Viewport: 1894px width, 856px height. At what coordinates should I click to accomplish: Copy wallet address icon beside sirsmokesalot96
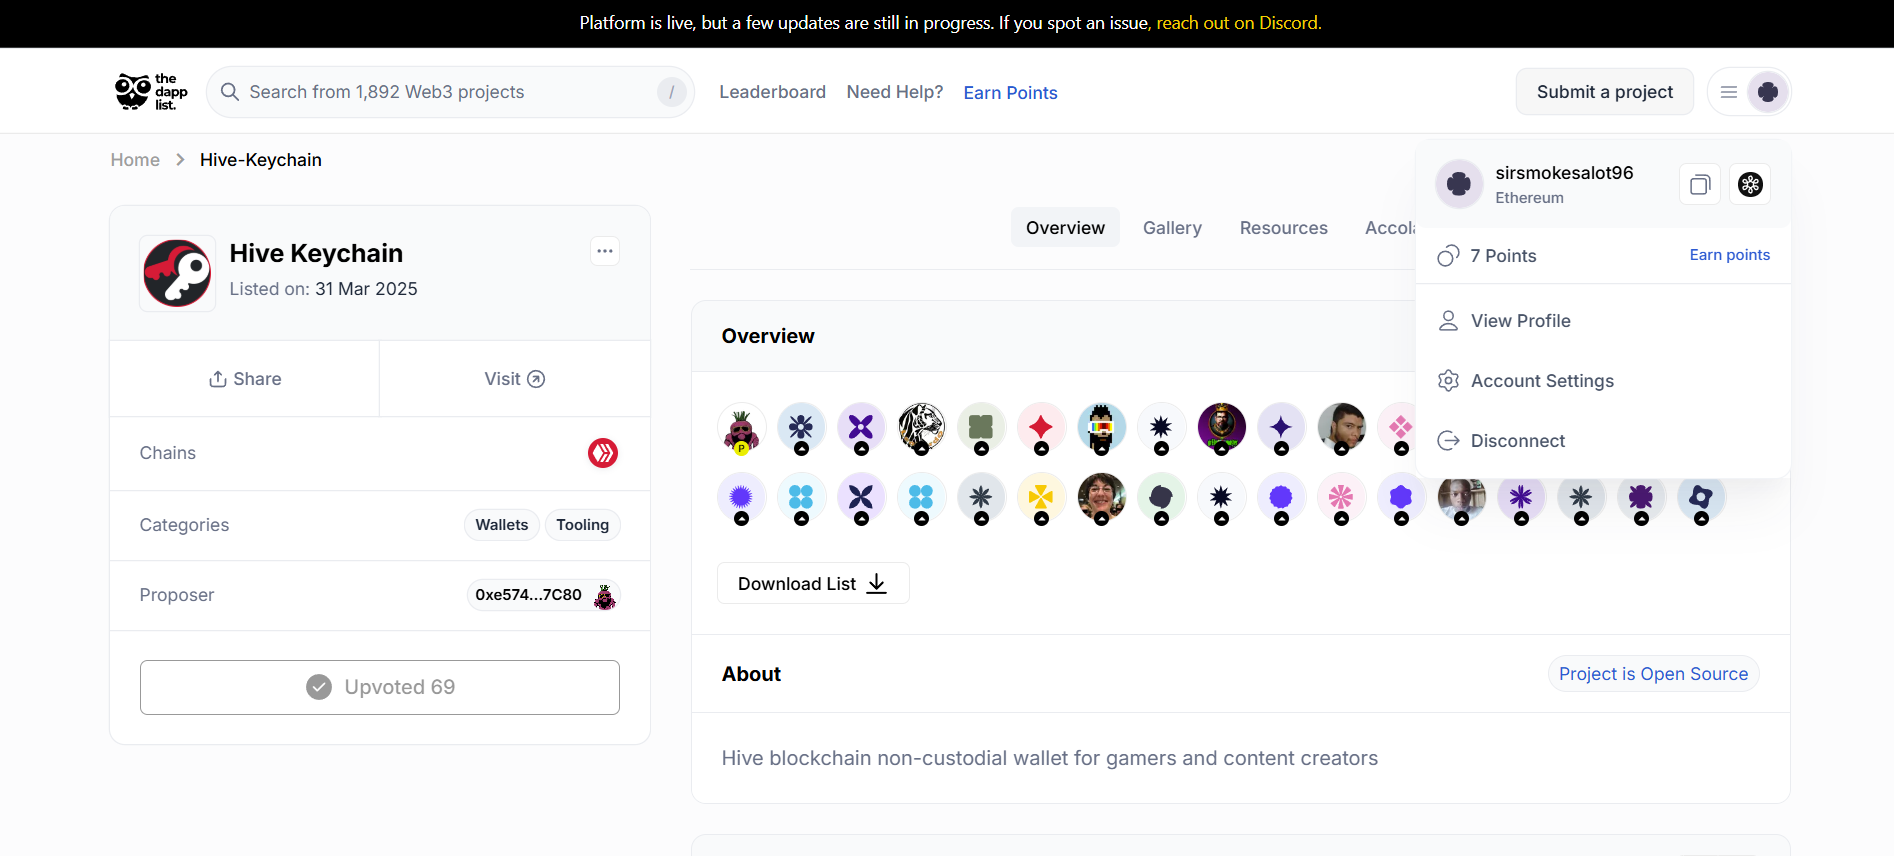click(1700, 185)
